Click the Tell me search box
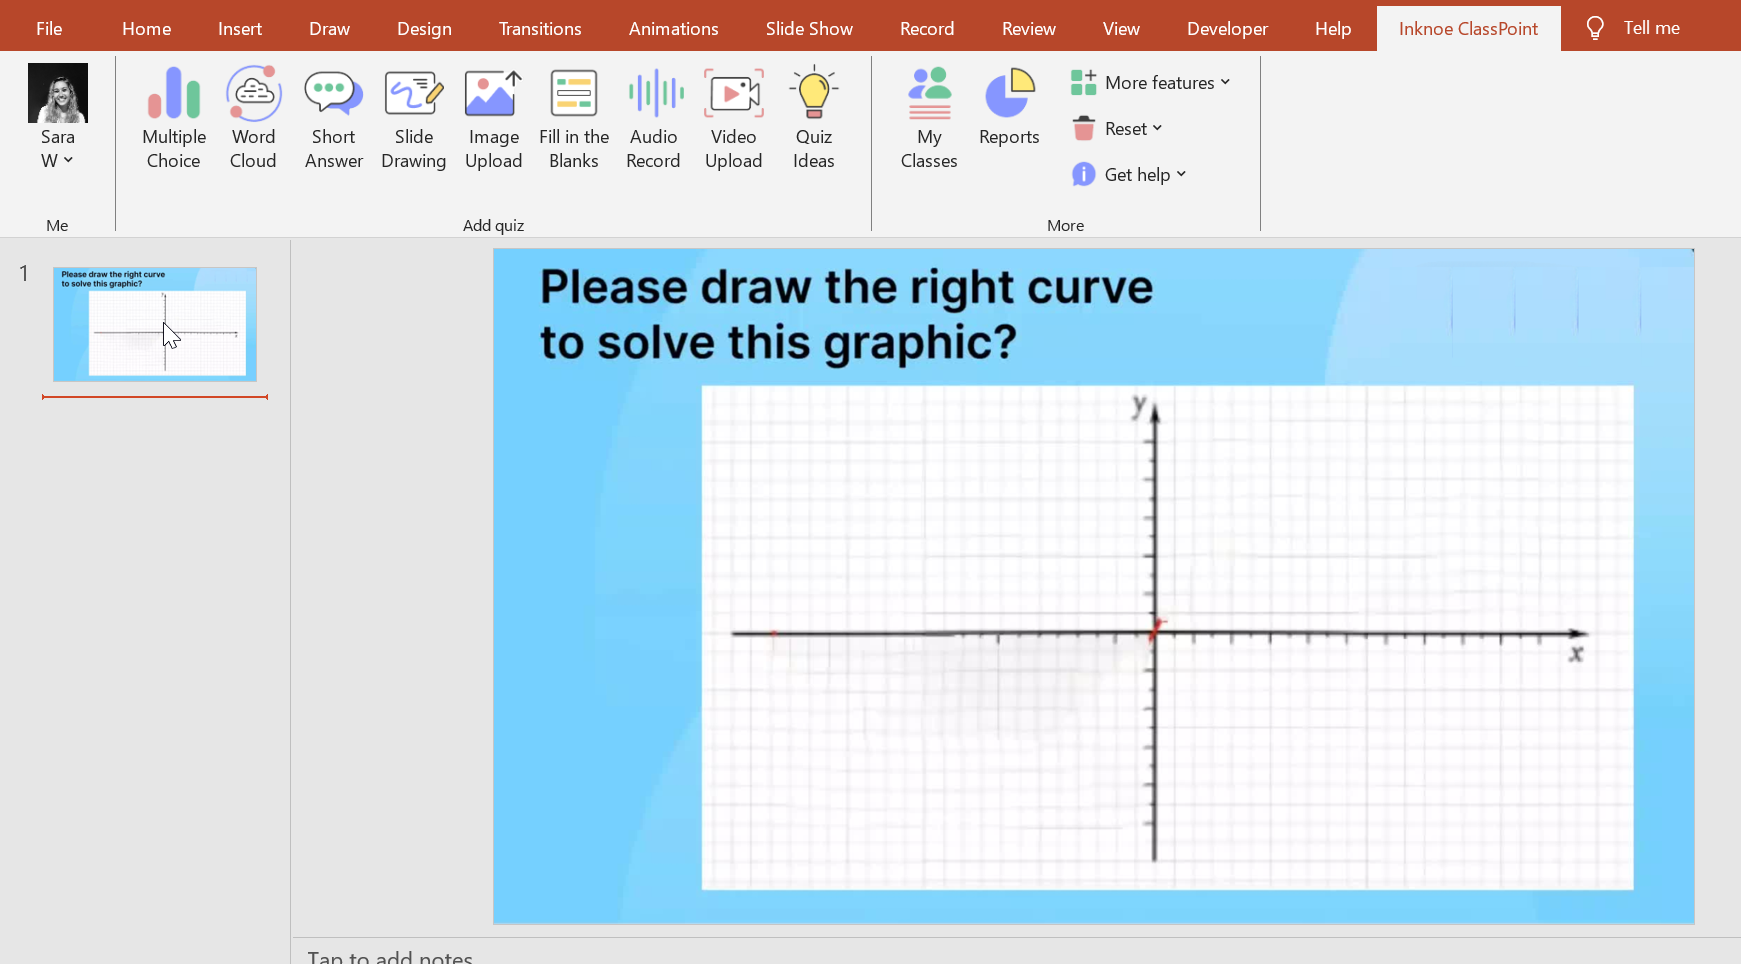Viewport: 1741px width, 964px height. (x=1651, y=28)
